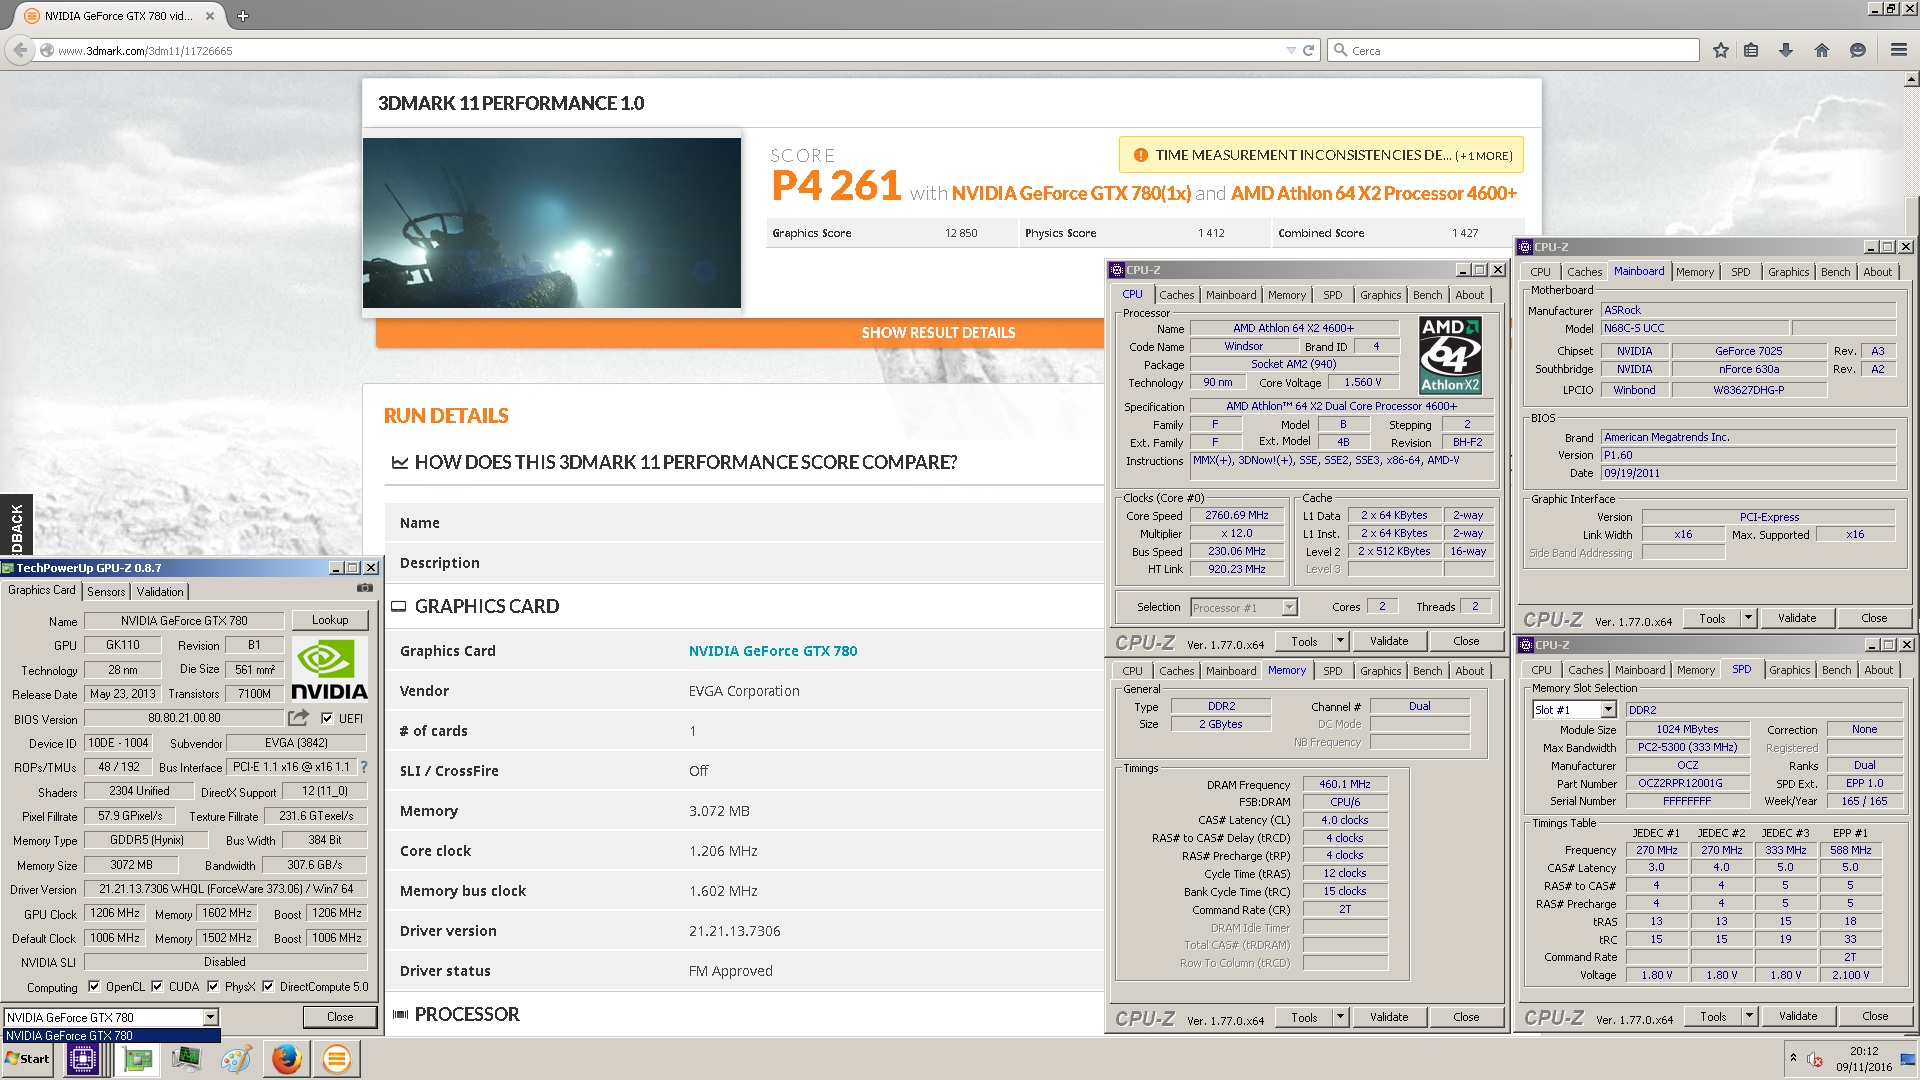Open the time measurement inconsistencies warning
This screenshot has width=1920, height=1080.
(x=1321, y=155)
